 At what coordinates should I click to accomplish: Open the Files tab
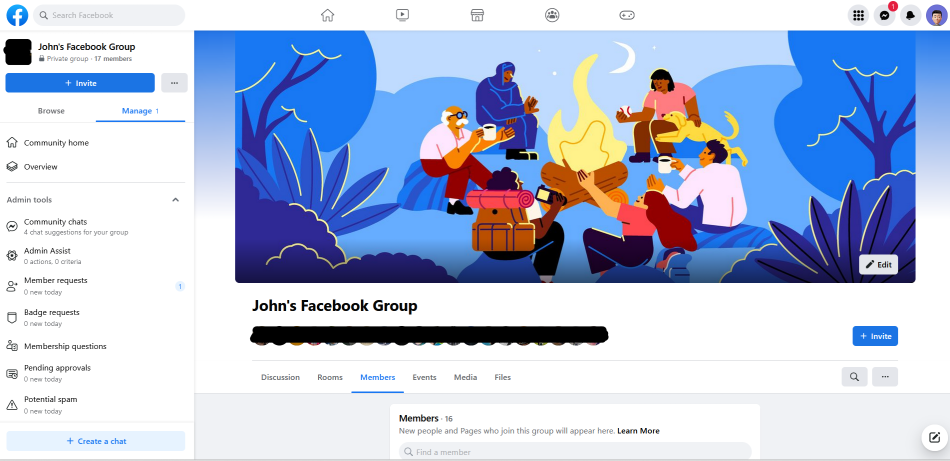[503, 377]
